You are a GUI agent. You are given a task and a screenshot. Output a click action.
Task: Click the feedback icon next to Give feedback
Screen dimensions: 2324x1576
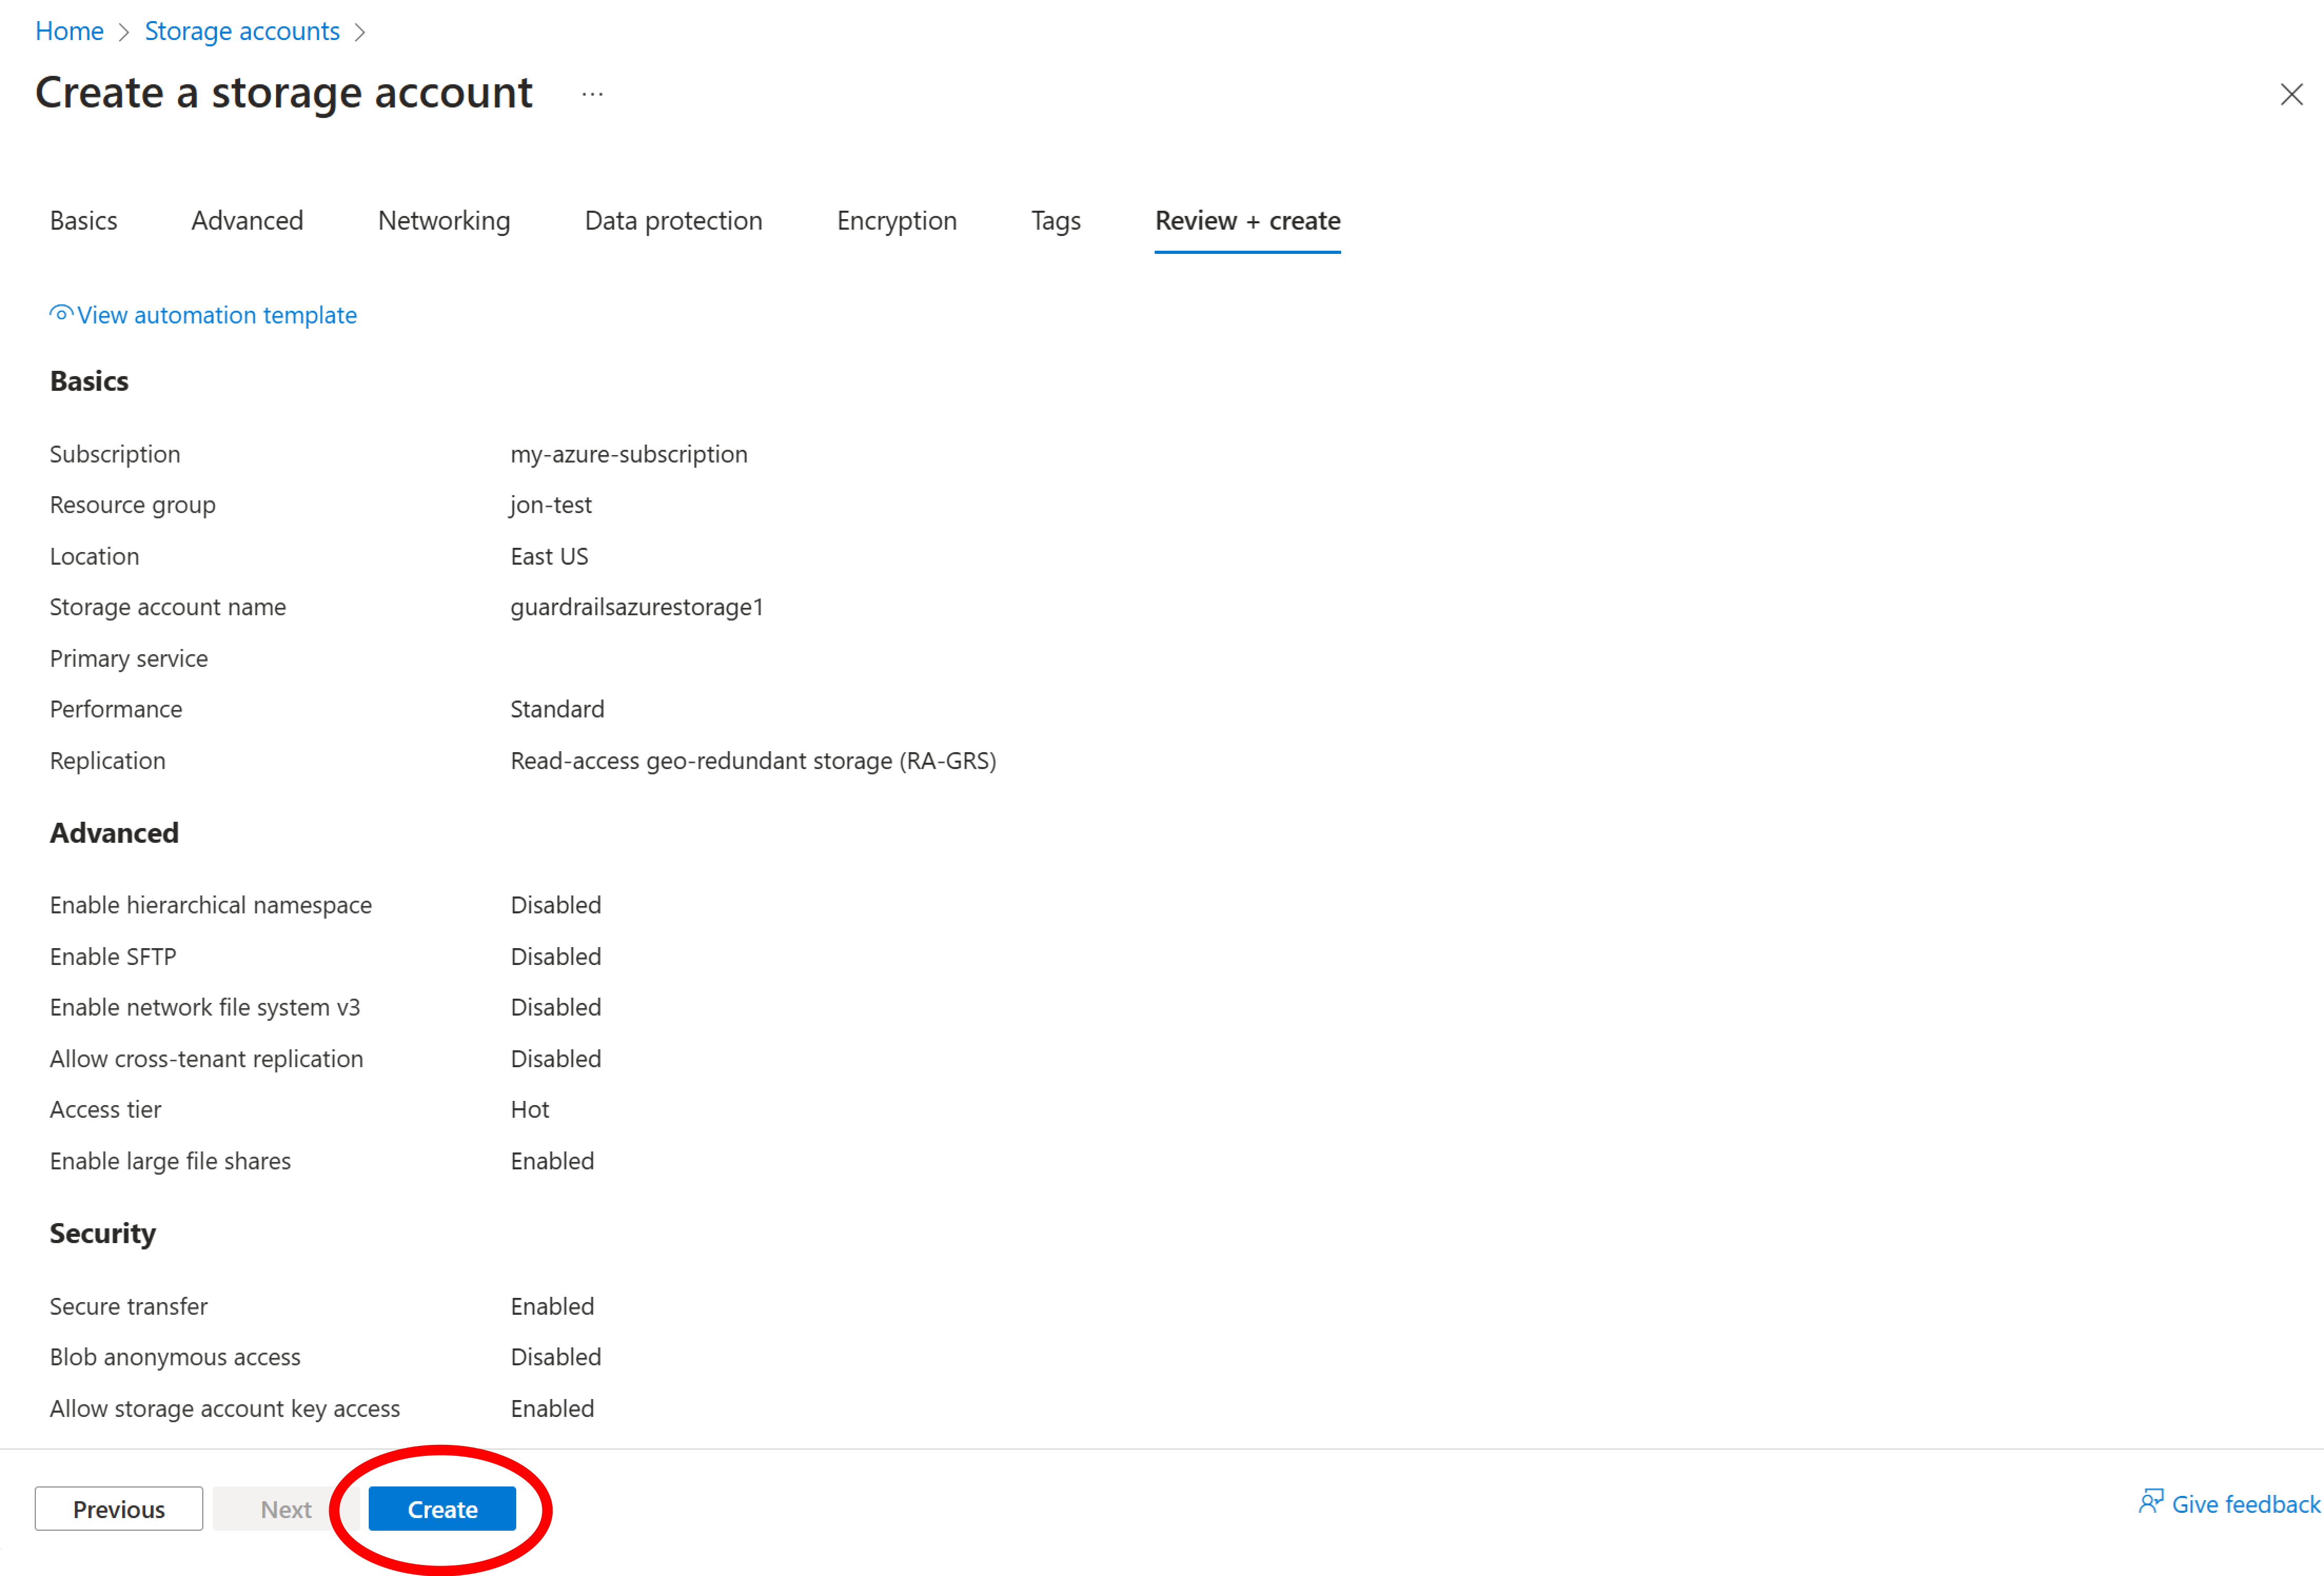coord(2152,1502)
